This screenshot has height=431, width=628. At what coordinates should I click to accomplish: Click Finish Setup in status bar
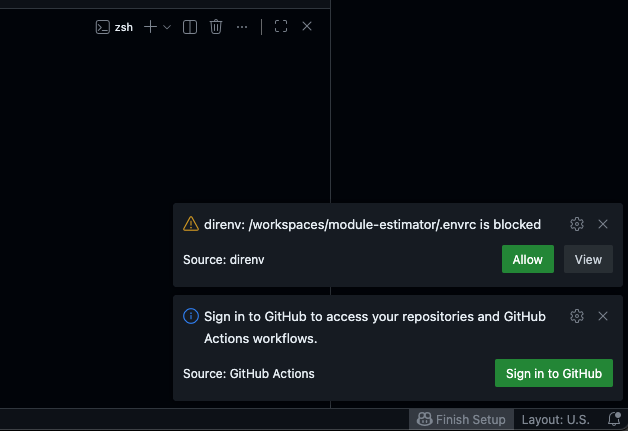[x=462, y=420]
